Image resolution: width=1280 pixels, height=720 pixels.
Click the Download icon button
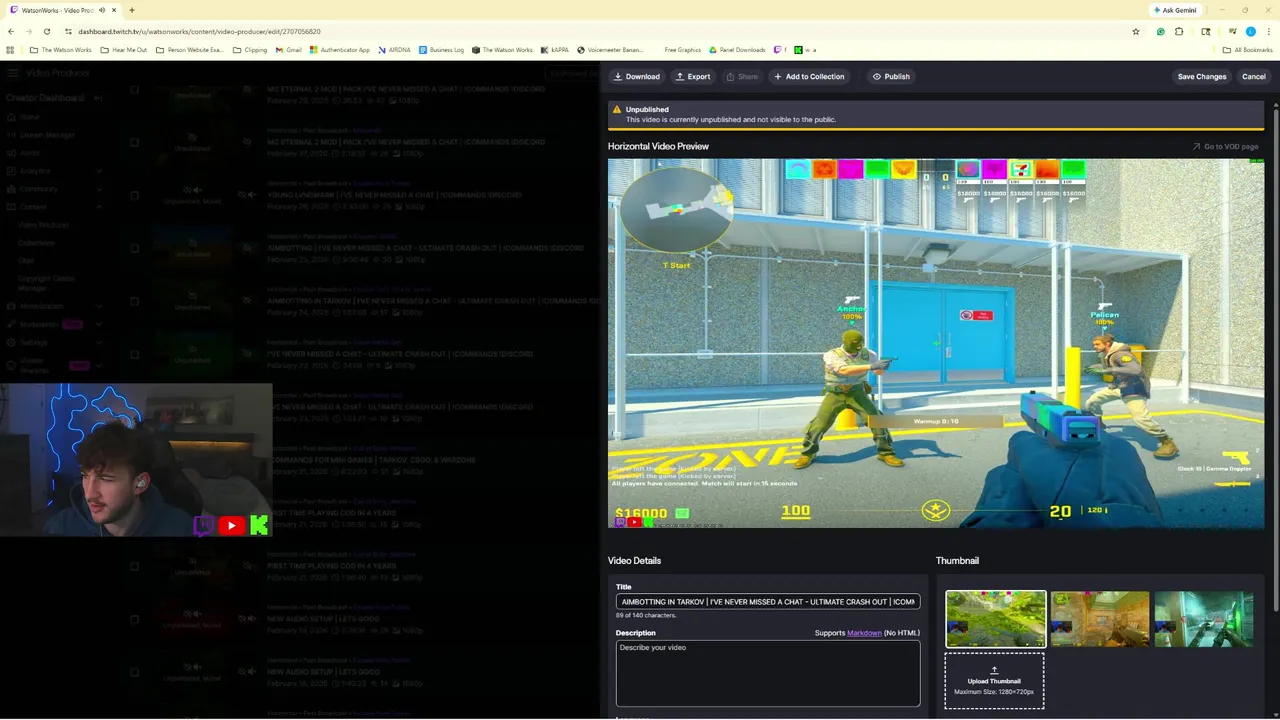pos(636,76)
